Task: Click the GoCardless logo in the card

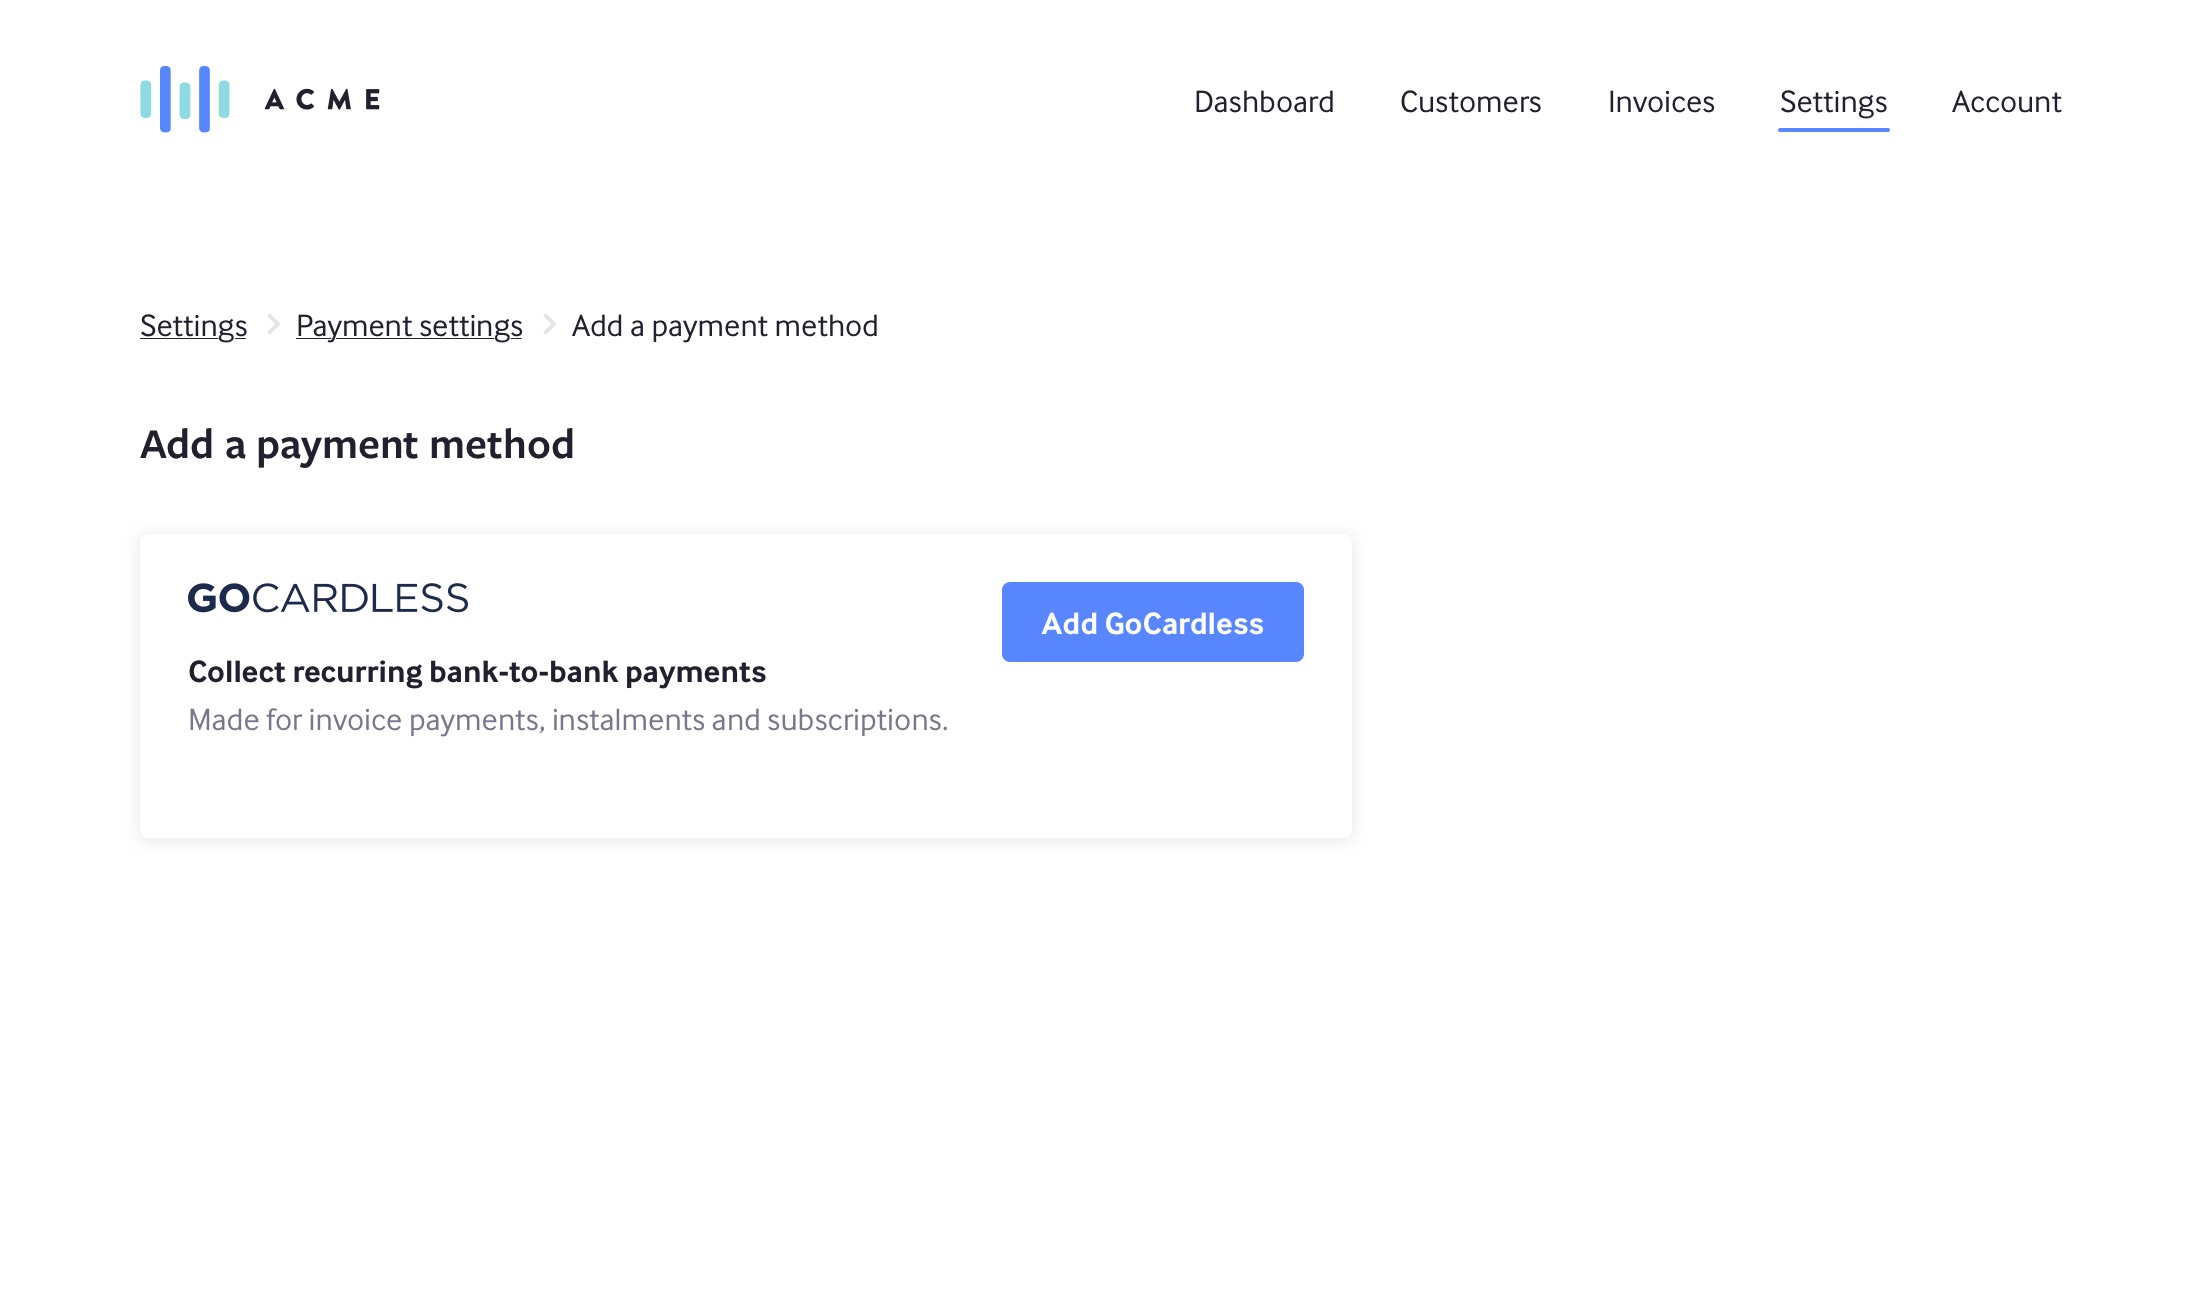Action: pyautogui.click(x=328, y=598)
